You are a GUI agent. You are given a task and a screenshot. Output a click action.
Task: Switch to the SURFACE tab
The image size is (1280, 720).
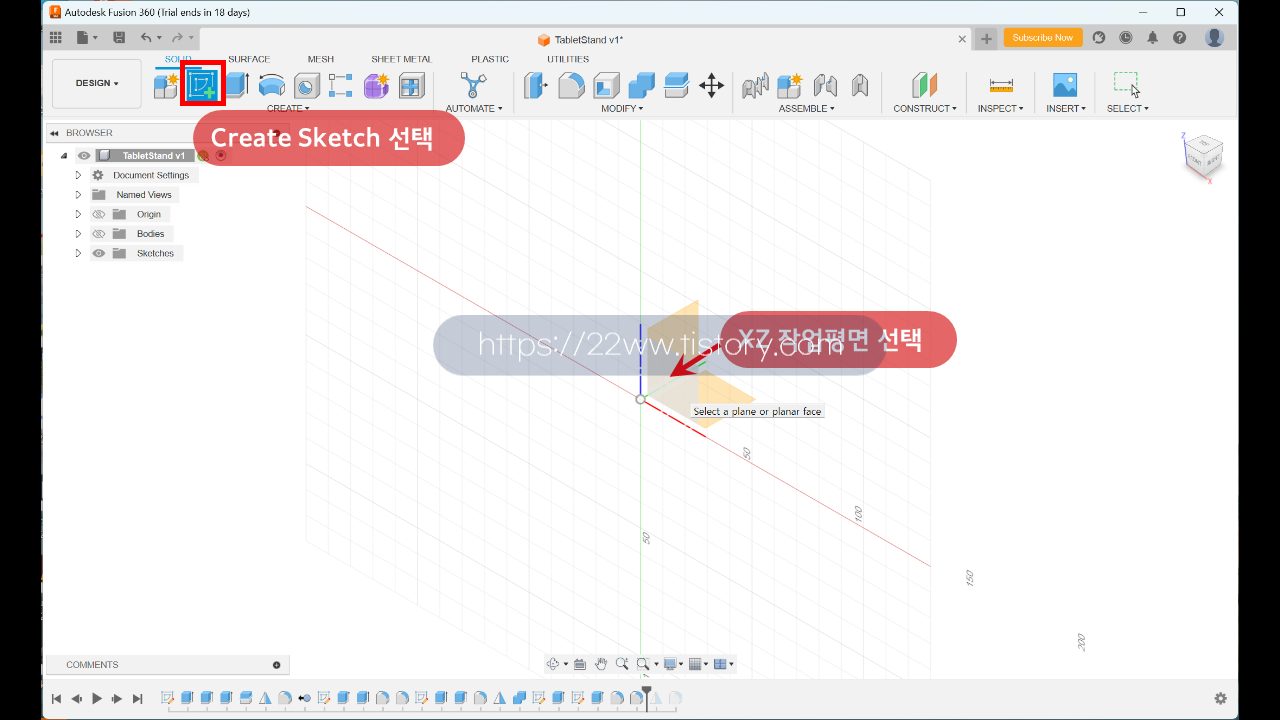249,59
